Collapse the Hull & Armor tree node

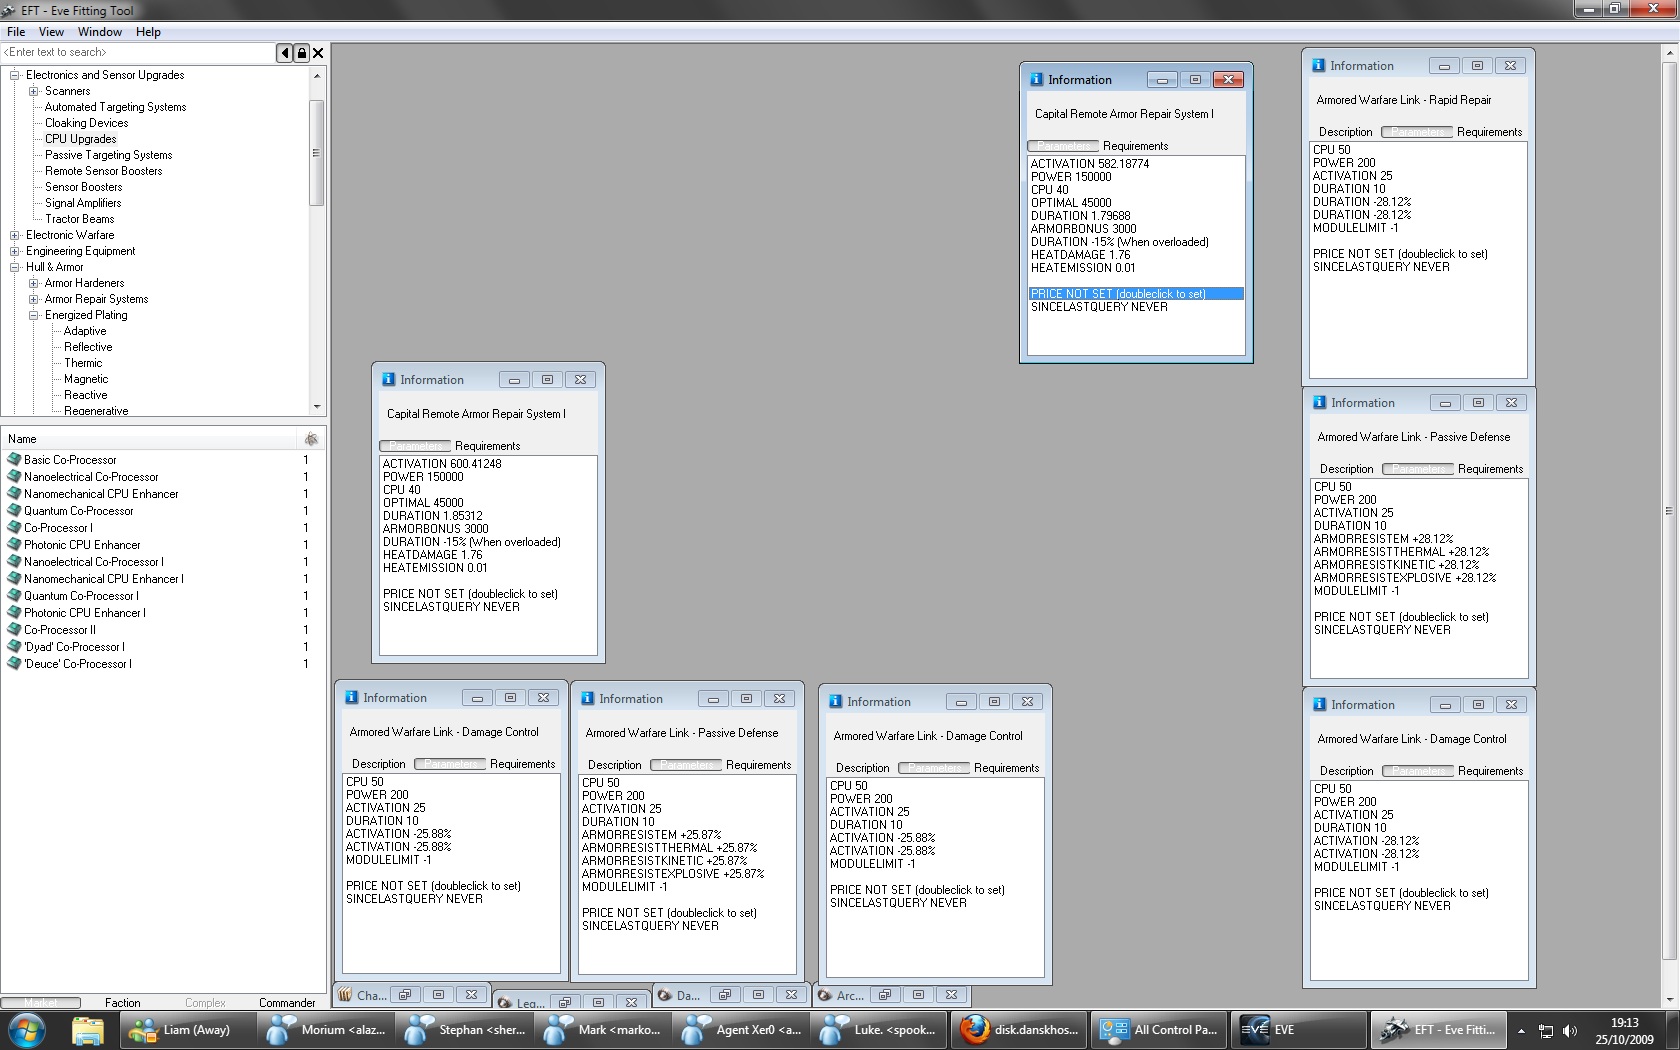click(15, 267)
